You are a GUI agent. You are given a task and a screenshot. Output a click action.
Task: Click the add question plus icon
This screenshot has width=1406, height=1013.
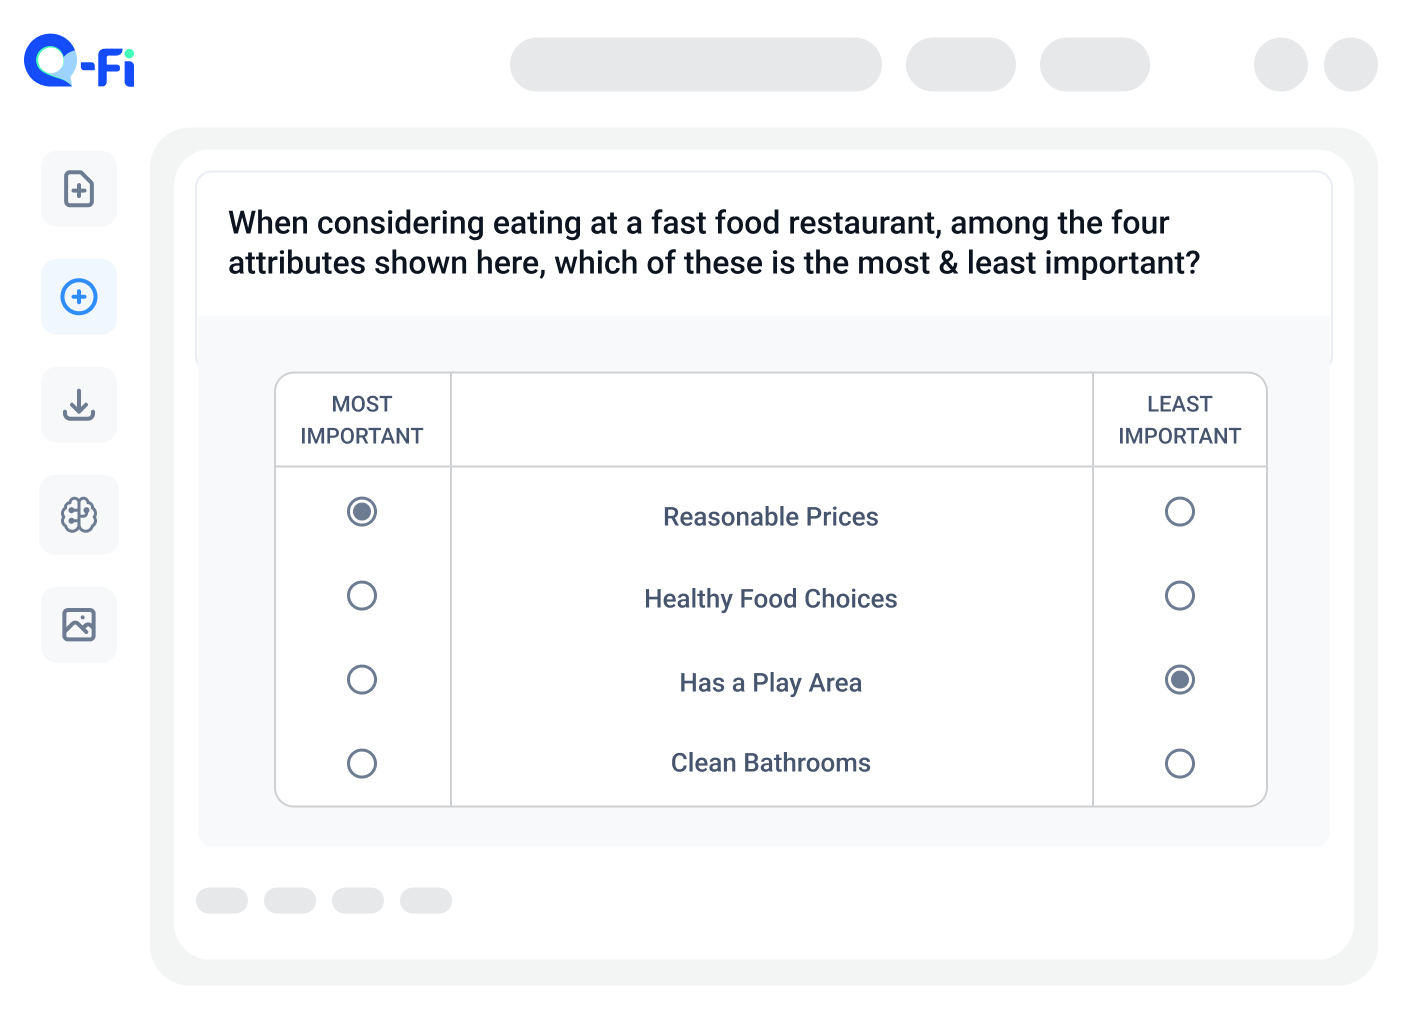[x=79, y=297]
